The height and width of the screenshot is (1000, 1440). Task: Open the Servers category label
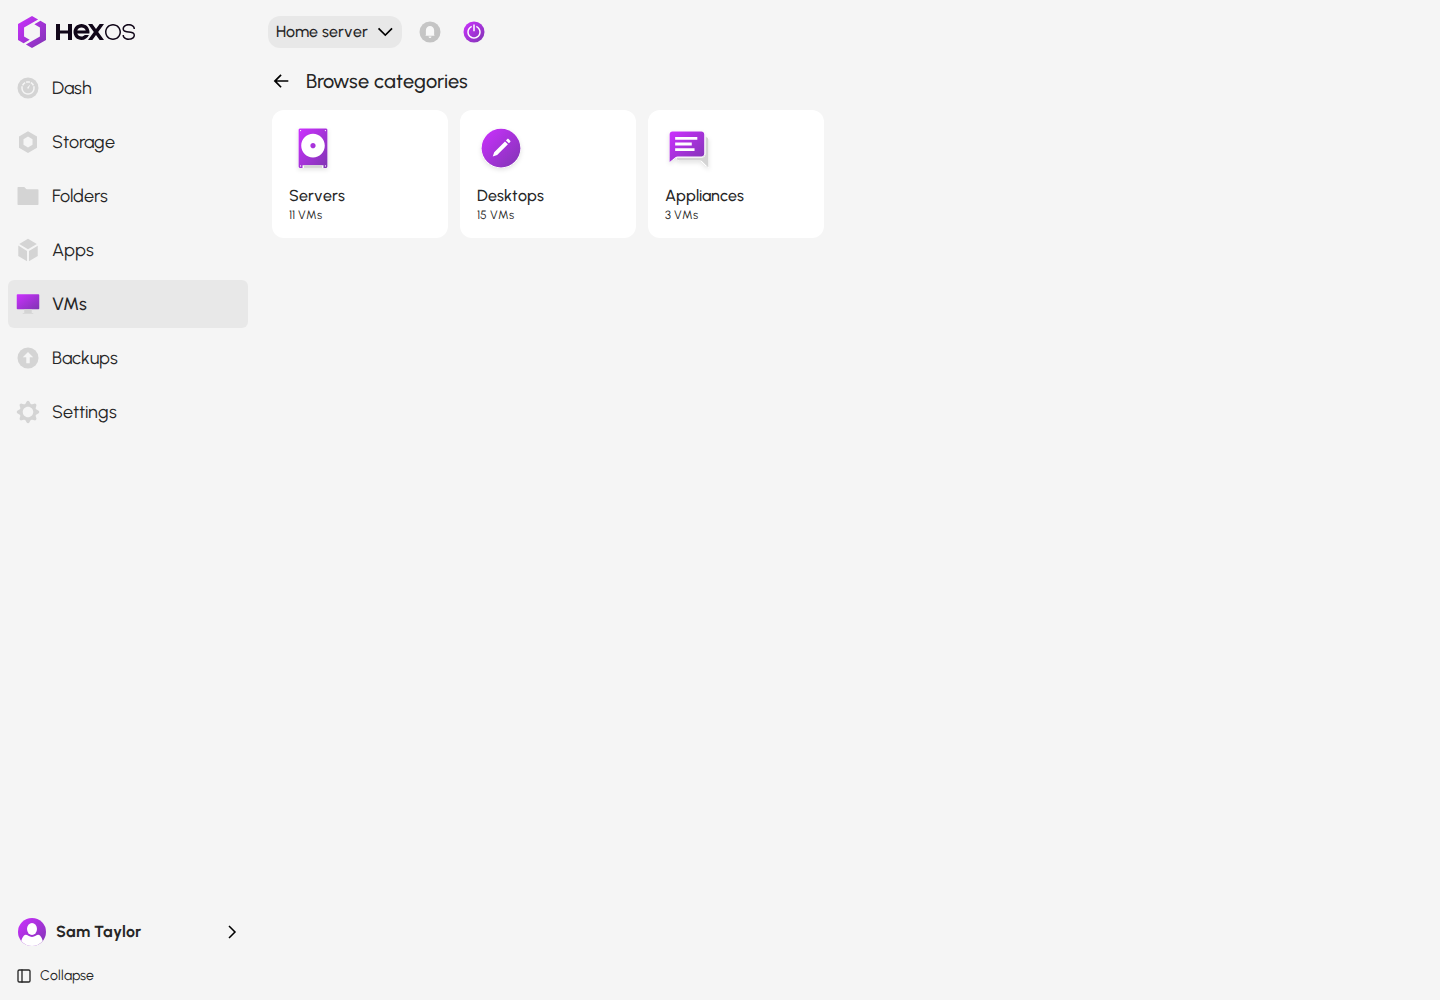317,196
